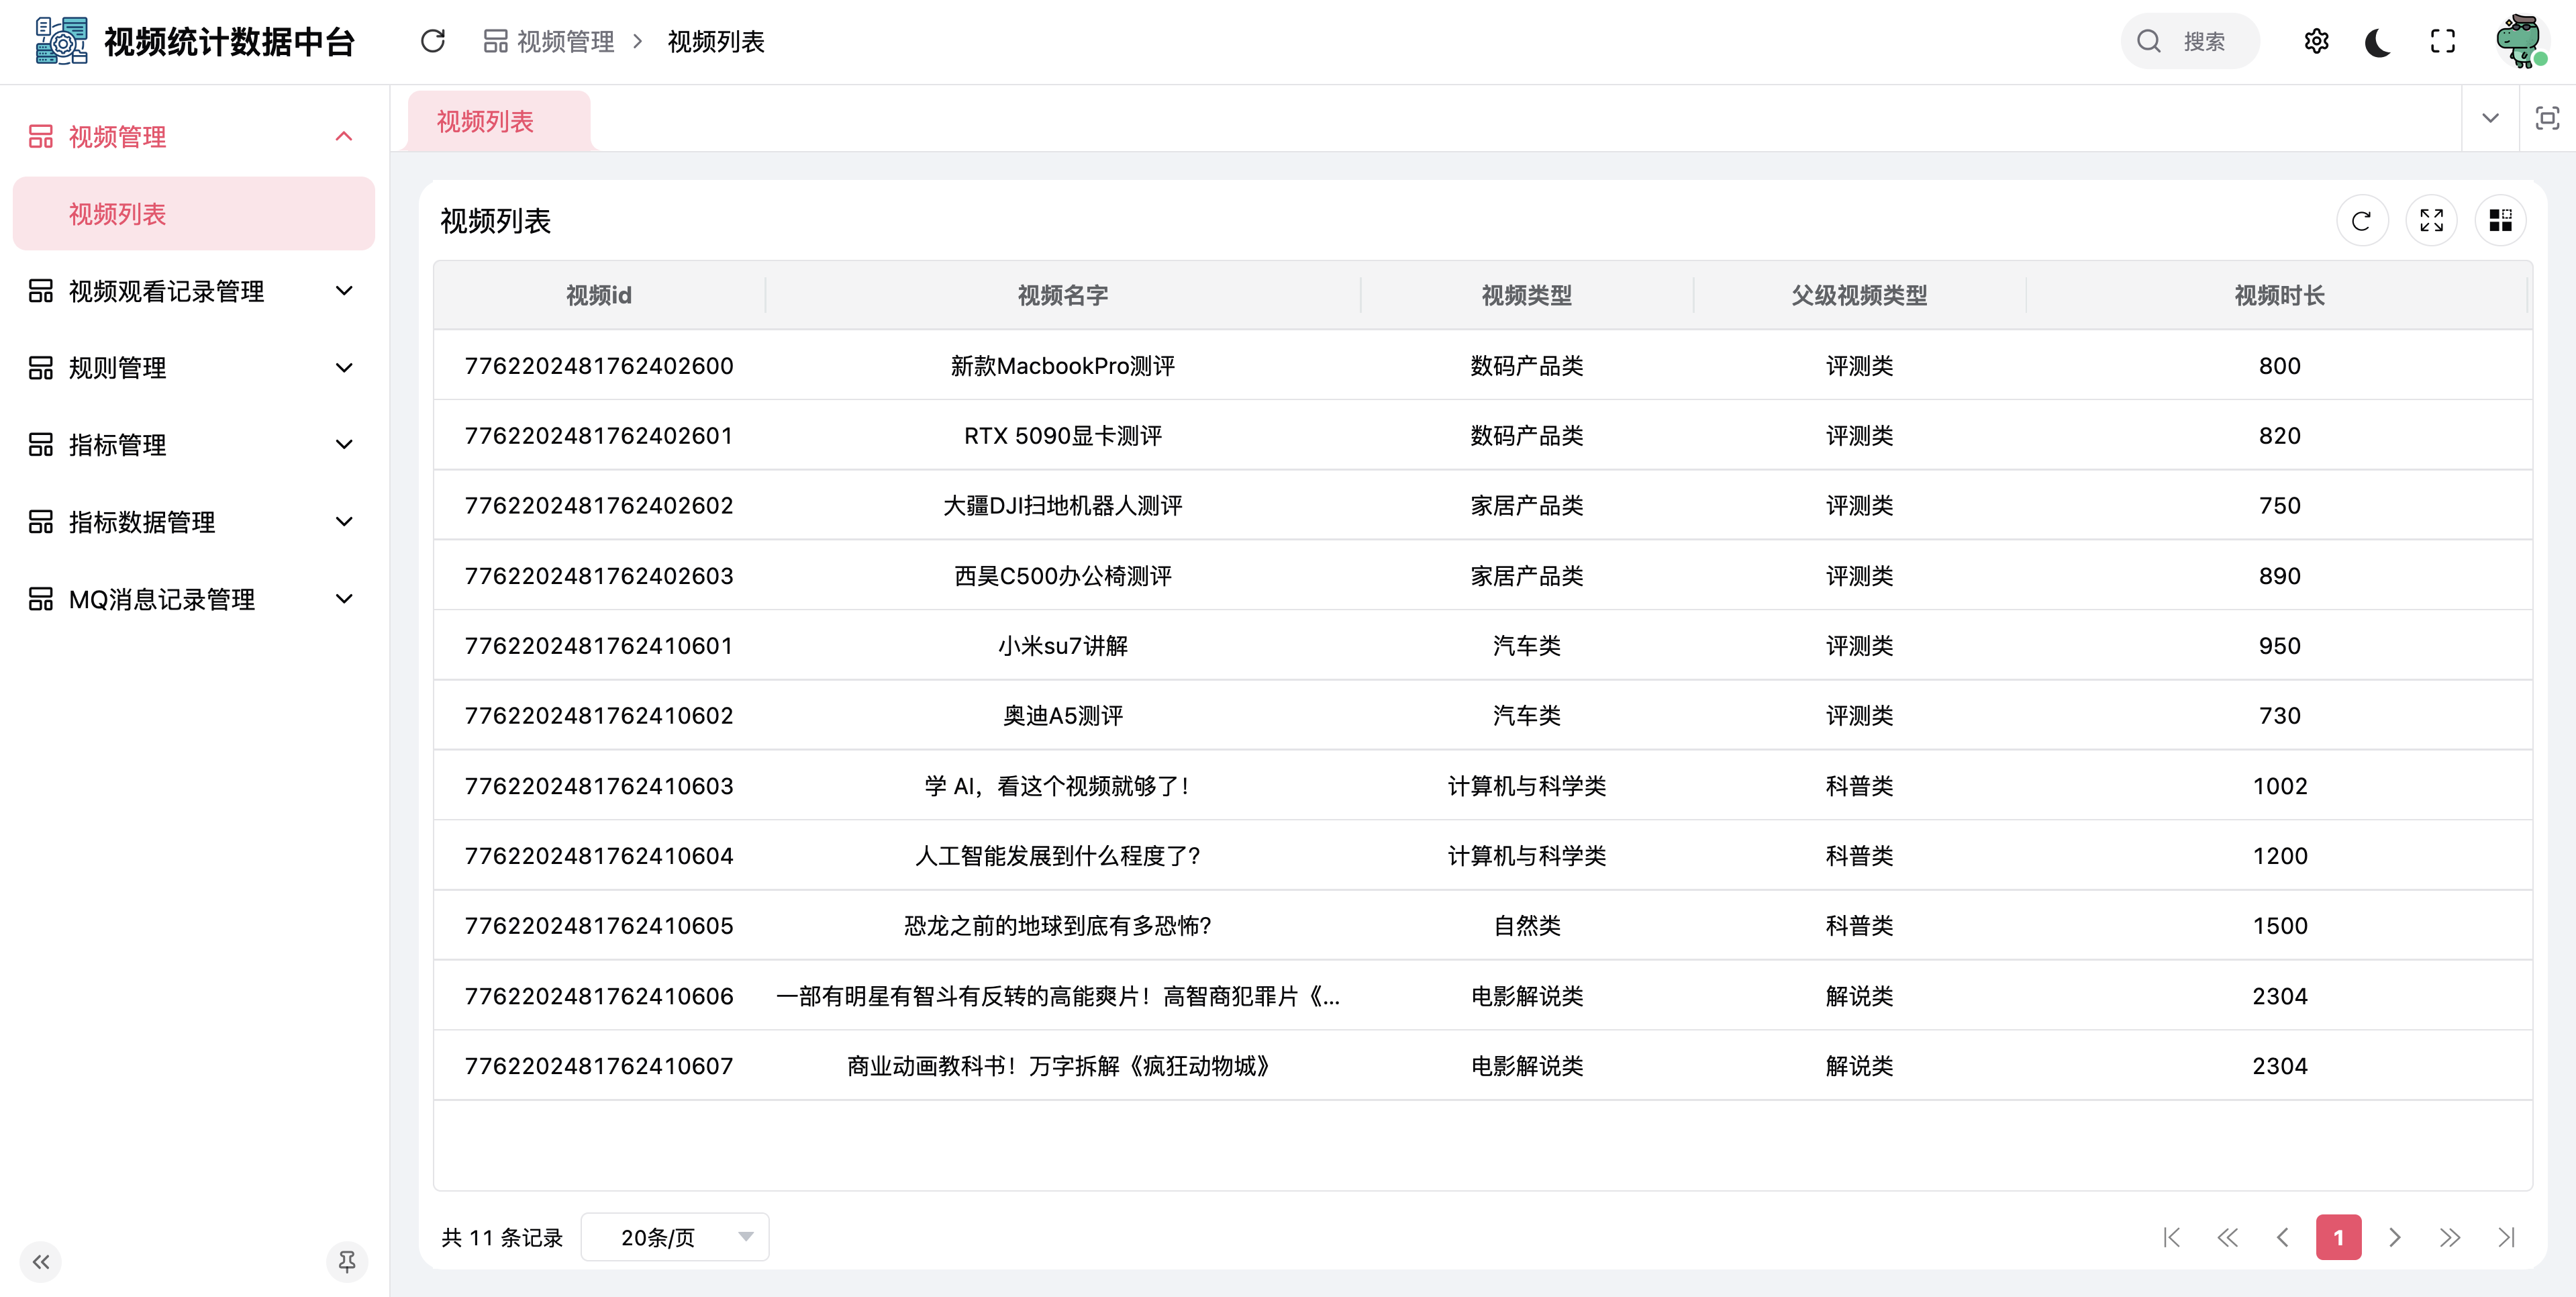The image size is (2576, 1297).
Task: Enter browser fullscreen via header icon
Action: (x=2442, y=41)
